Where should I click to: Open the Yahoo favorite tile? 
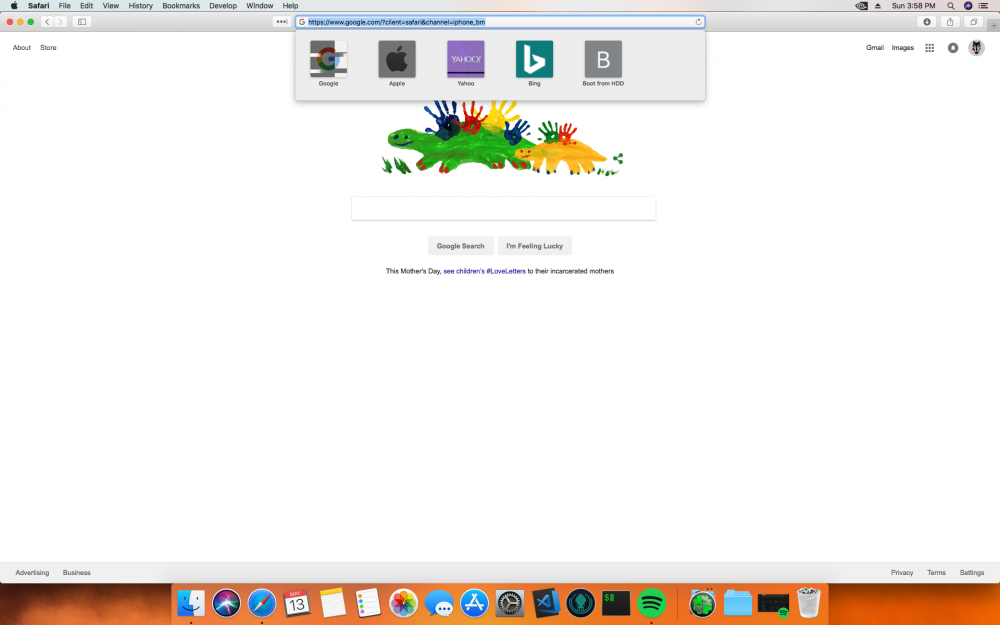[466, 59]
